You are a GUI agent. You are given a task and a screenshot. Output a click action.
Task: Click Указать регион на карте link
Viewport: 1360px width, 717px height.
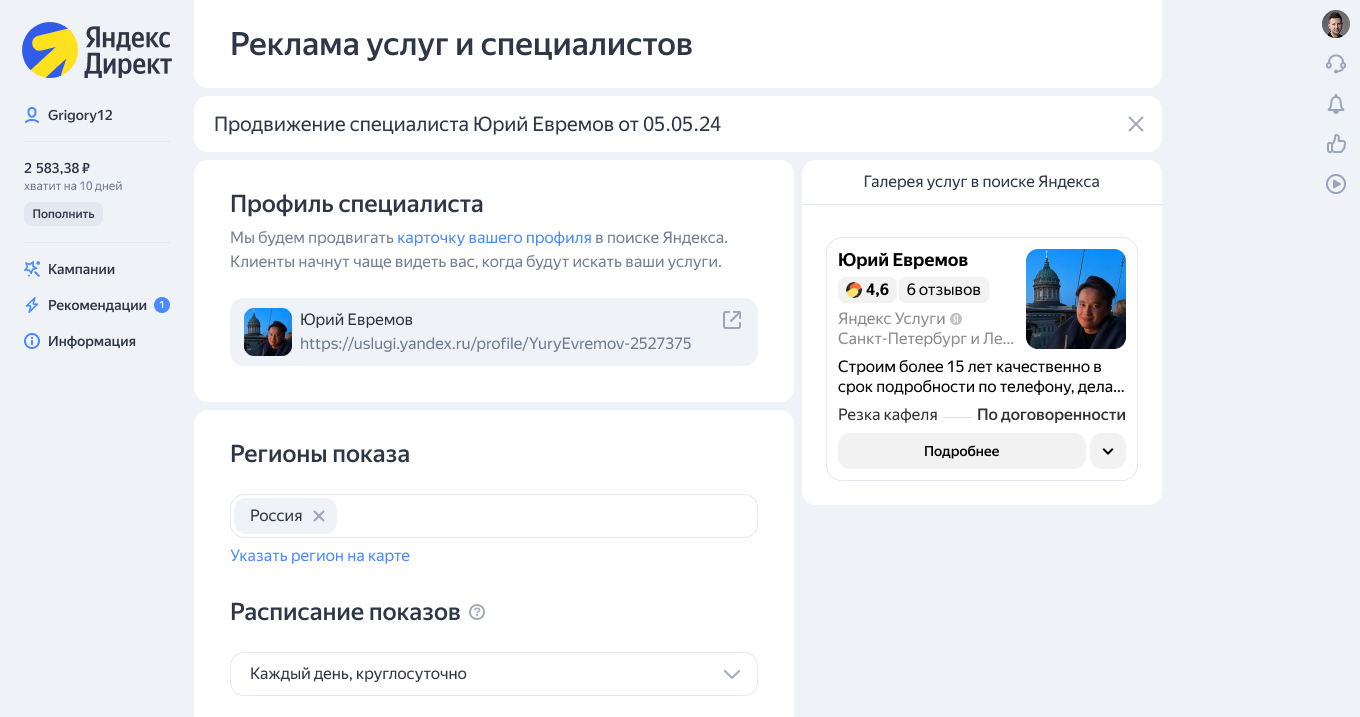click(x=320, y=556)
